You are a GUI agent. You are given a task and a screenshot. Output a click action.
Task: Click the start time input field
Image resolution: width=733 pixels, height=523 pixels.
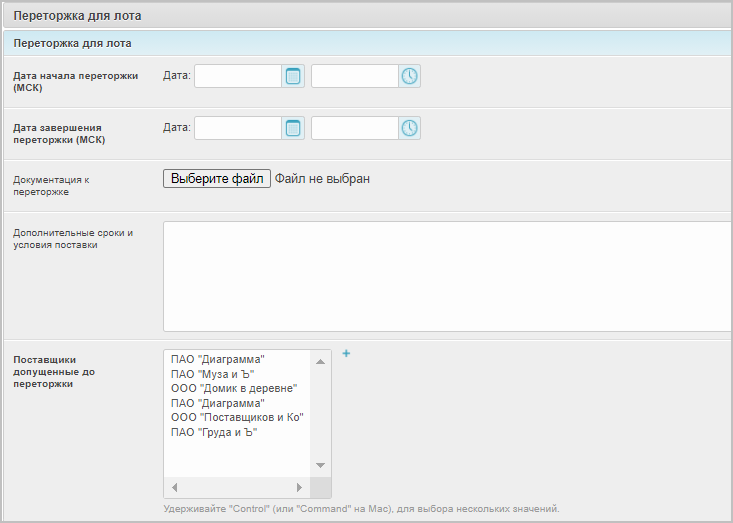tap(355, 76)
